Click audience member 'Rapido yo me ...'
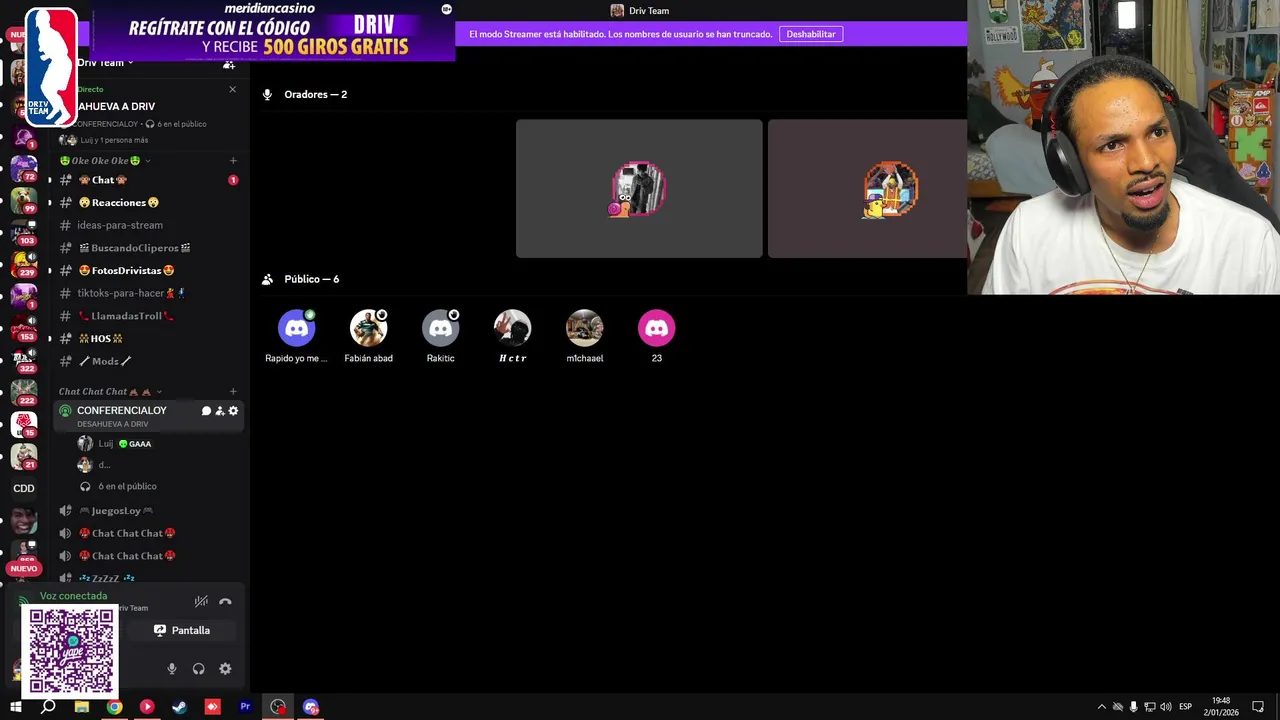The width and height of the screenshot is (1280, 720). (296, 337)
